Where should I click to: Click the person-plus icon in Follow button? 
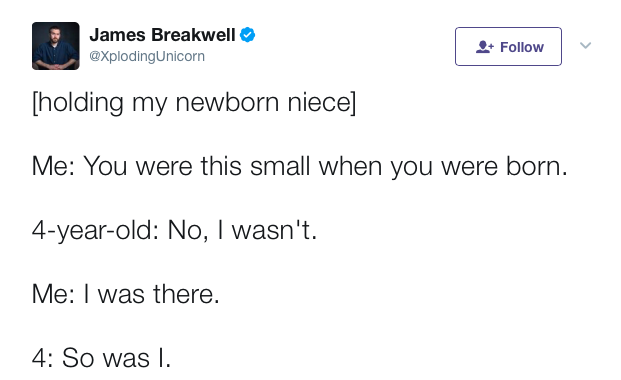484,47
